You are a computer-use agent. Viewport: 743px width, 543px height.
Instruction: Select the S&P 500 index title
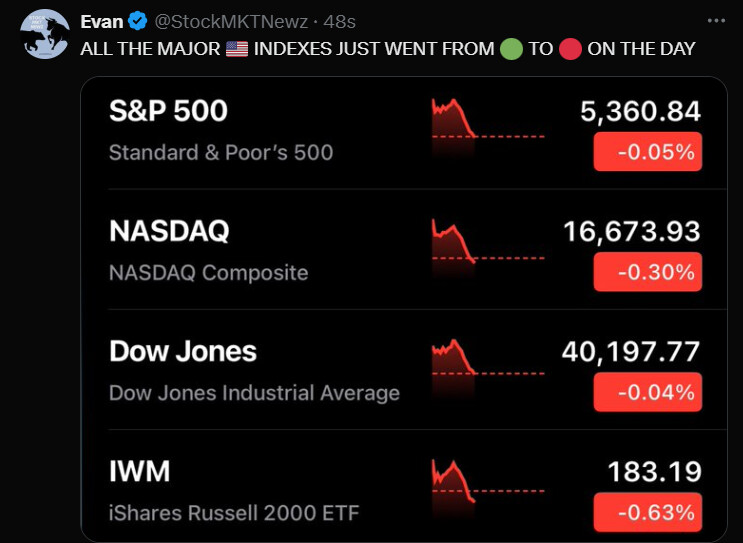[168, 111]
